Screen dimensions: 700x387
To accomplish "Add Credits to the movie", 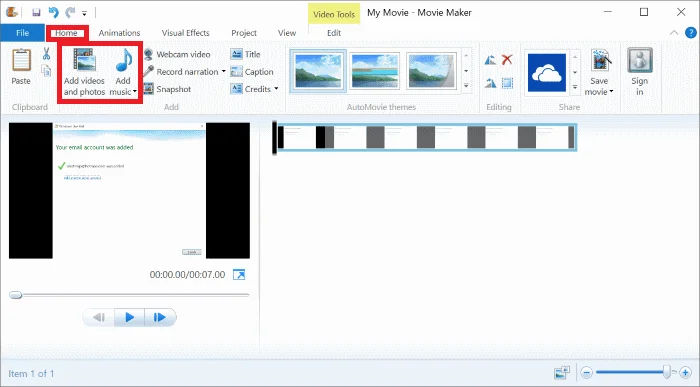I will (x=251, y=89).
